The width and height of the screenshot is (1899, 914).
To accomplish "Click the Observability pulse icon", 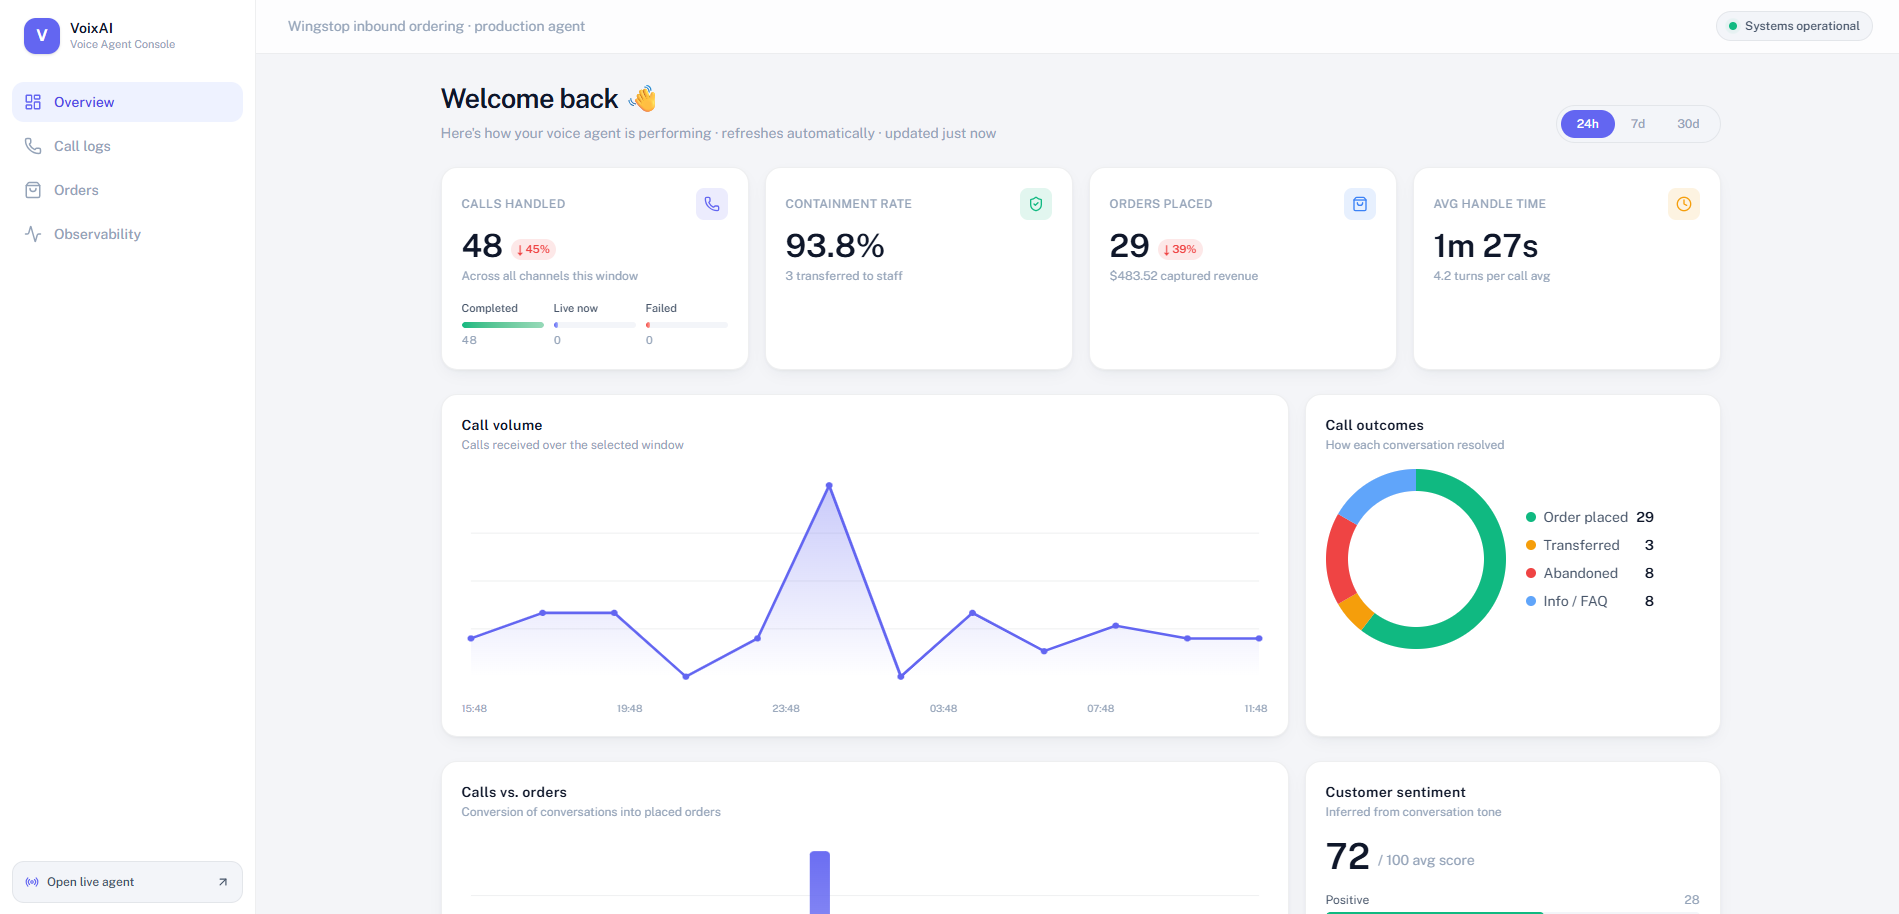I will [33, 234].
